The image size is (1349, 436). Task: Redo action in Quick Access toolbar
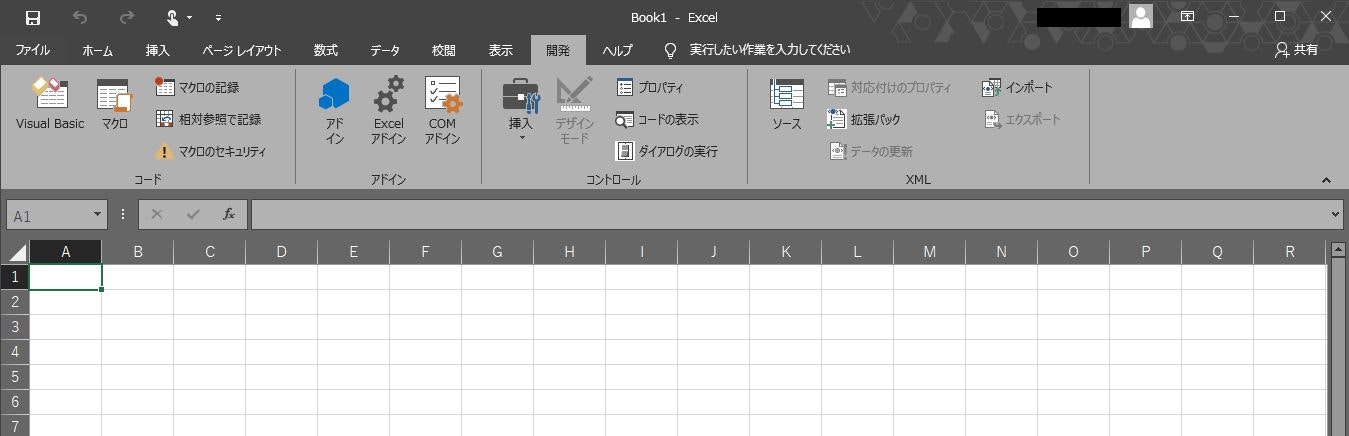[x=126, y=17]
